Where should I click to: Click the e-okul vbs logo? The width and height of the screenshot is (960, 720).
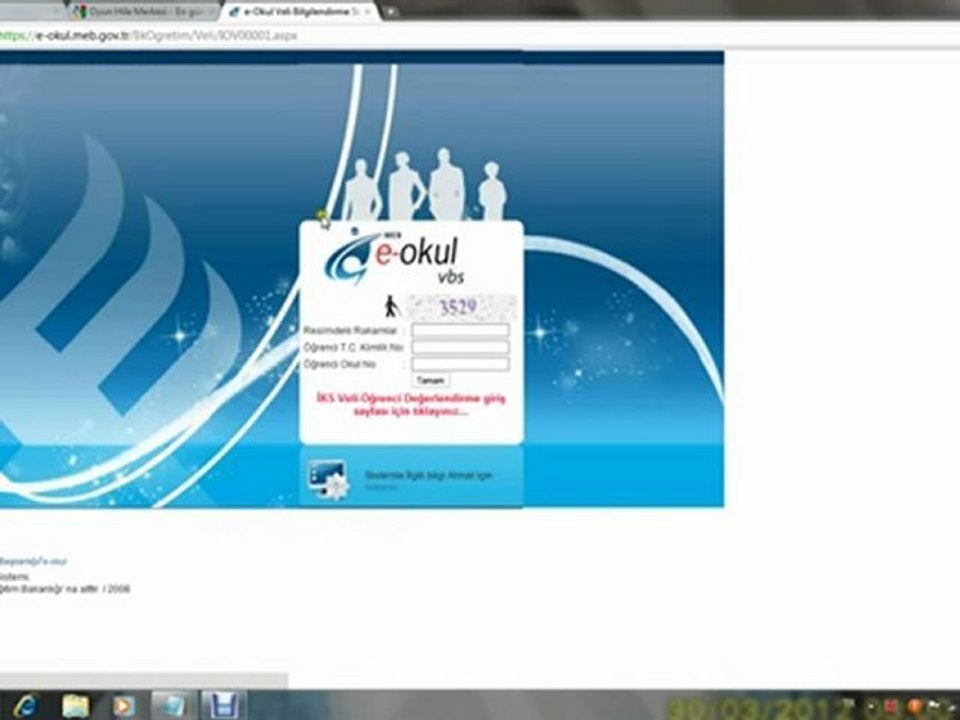(392, 258)
